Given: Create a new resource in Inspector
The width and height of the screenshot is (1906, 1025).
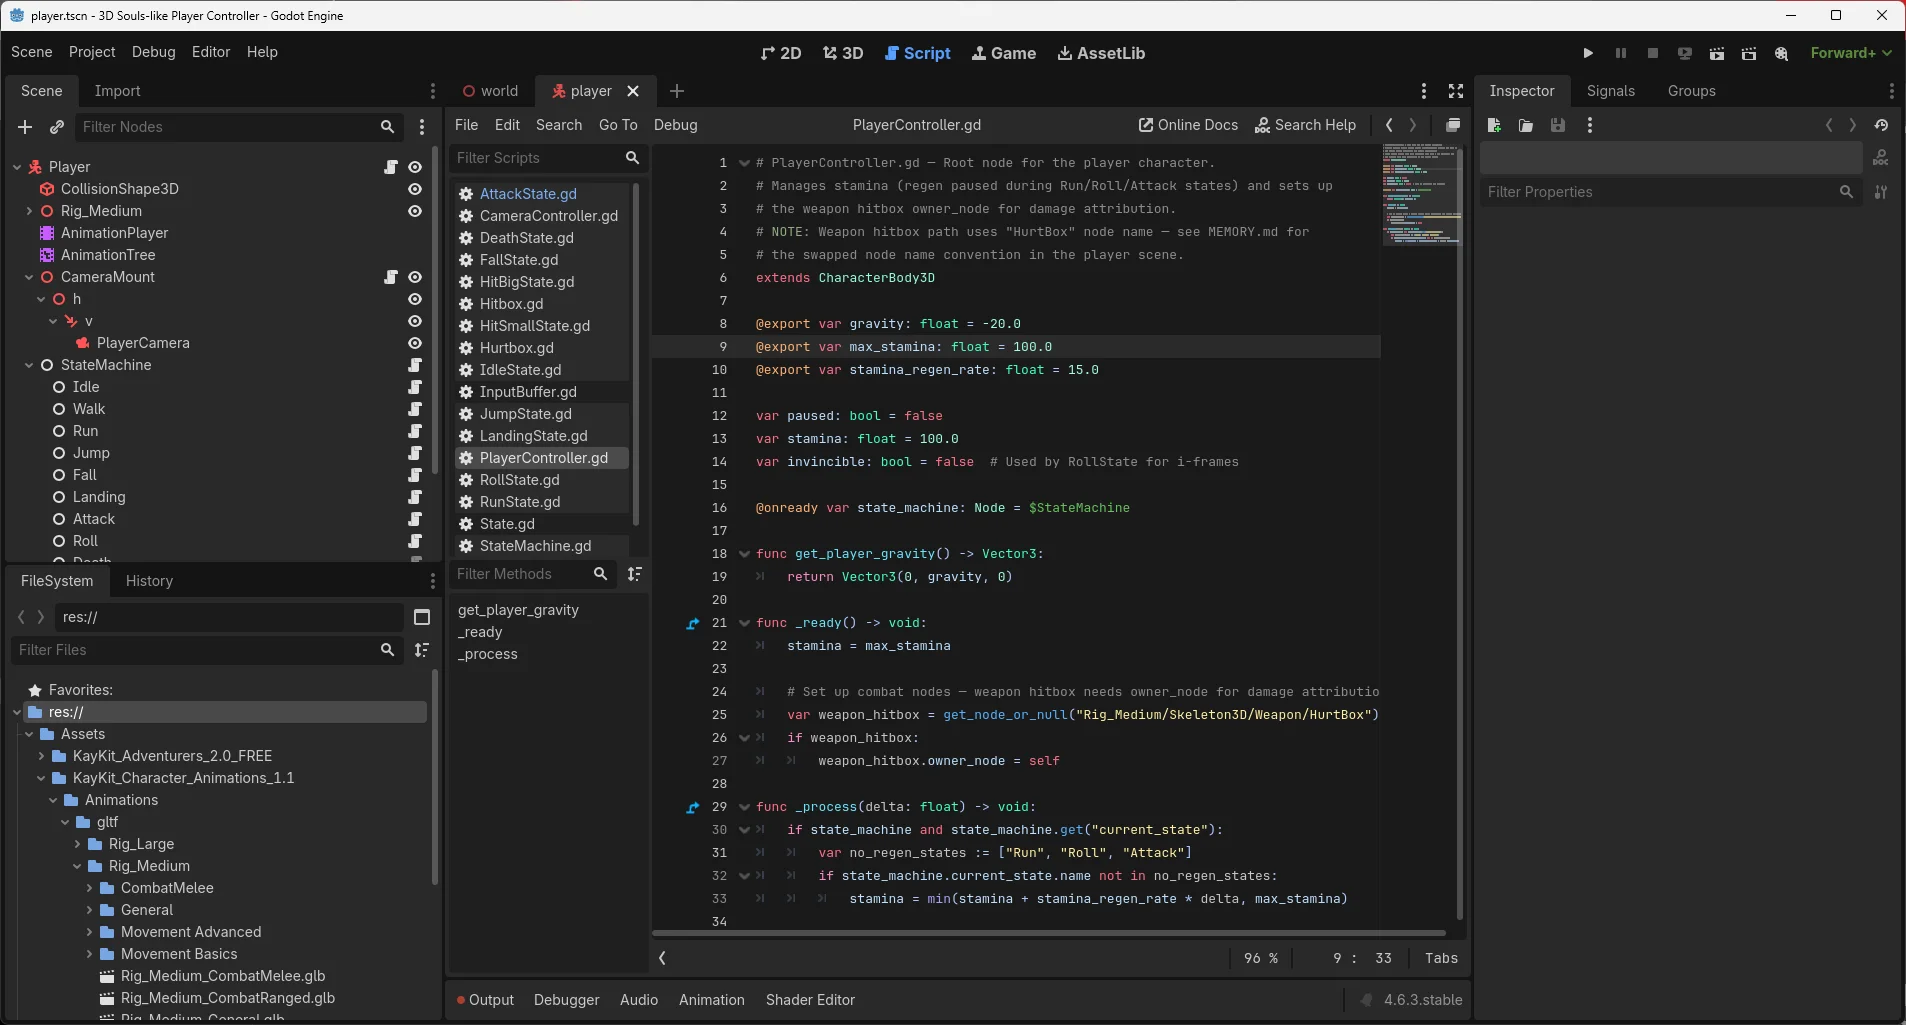Looking at the screenshot, I should 1494,125.
